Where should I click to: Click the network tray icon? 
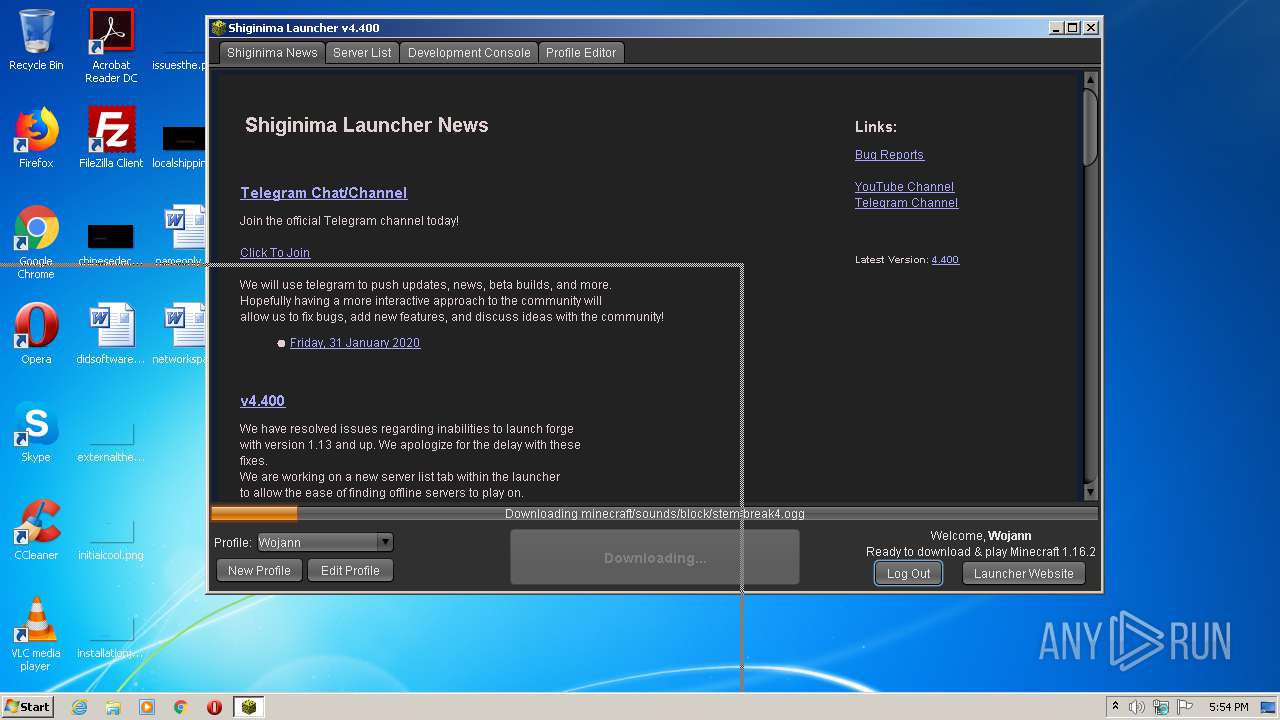tap(1161, 707)
